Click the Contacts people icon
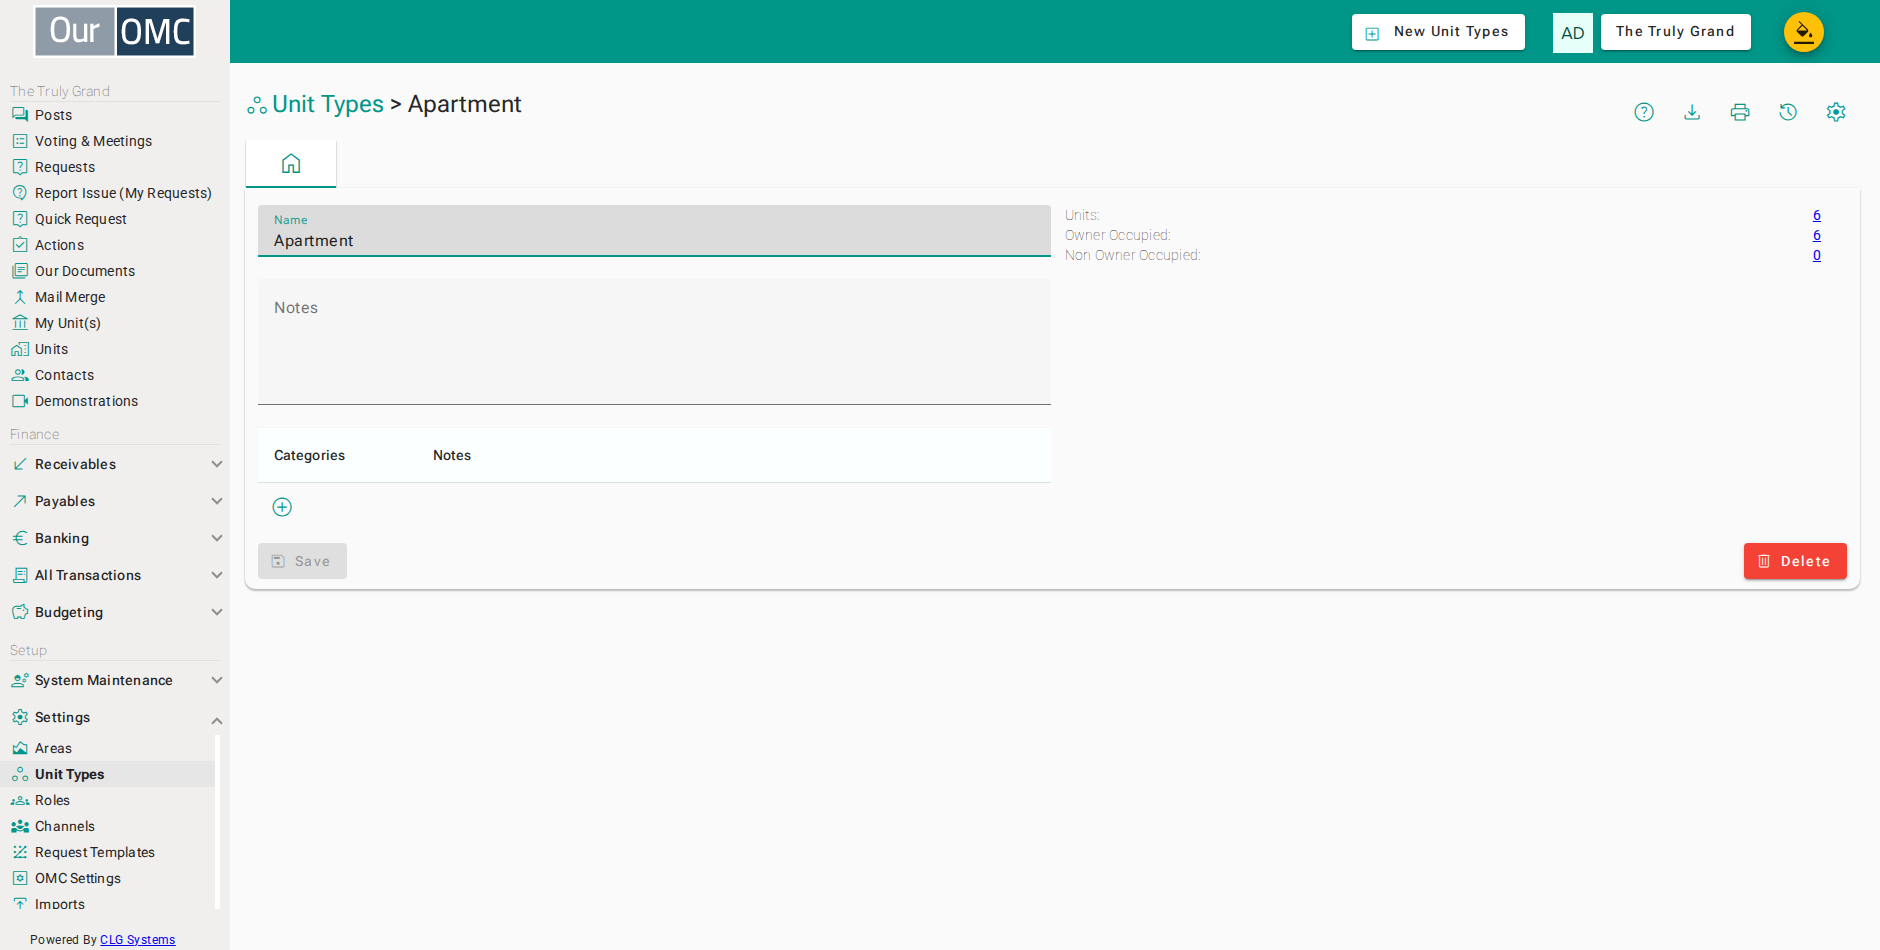This screenshot has width=1880, height=950. (20, 375)
